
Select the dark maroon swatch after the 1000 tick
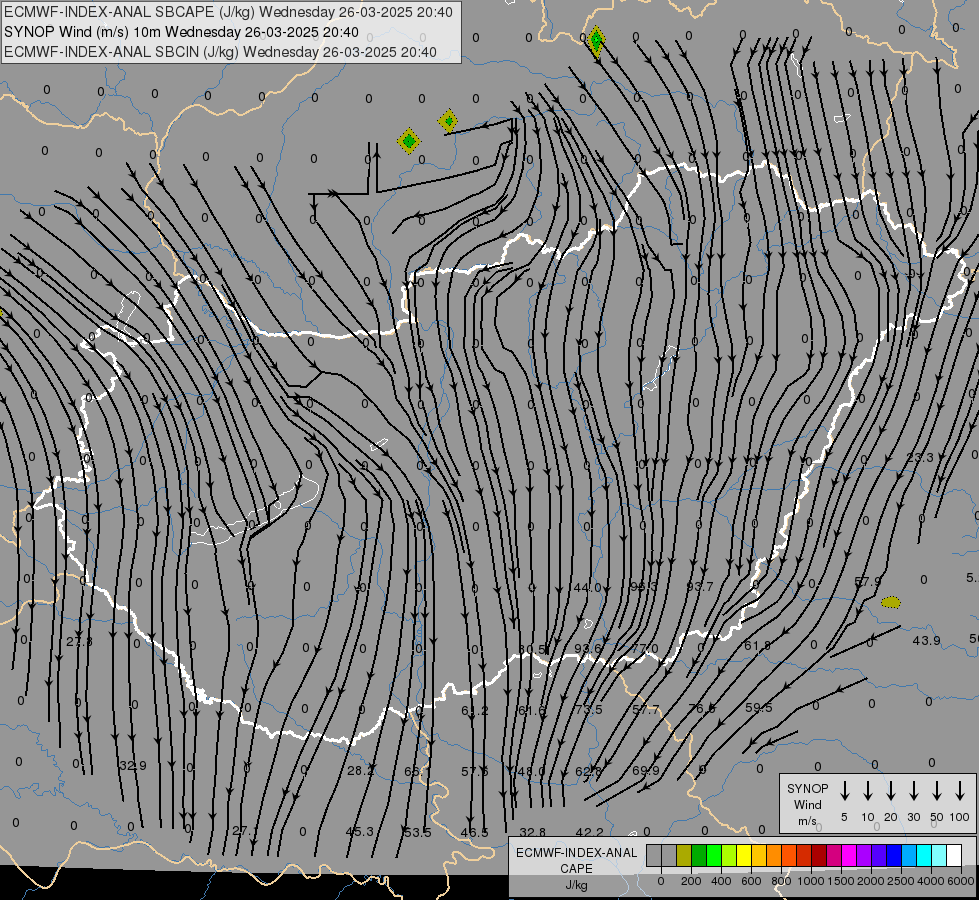pyautogui.click(x=819, y=855)
